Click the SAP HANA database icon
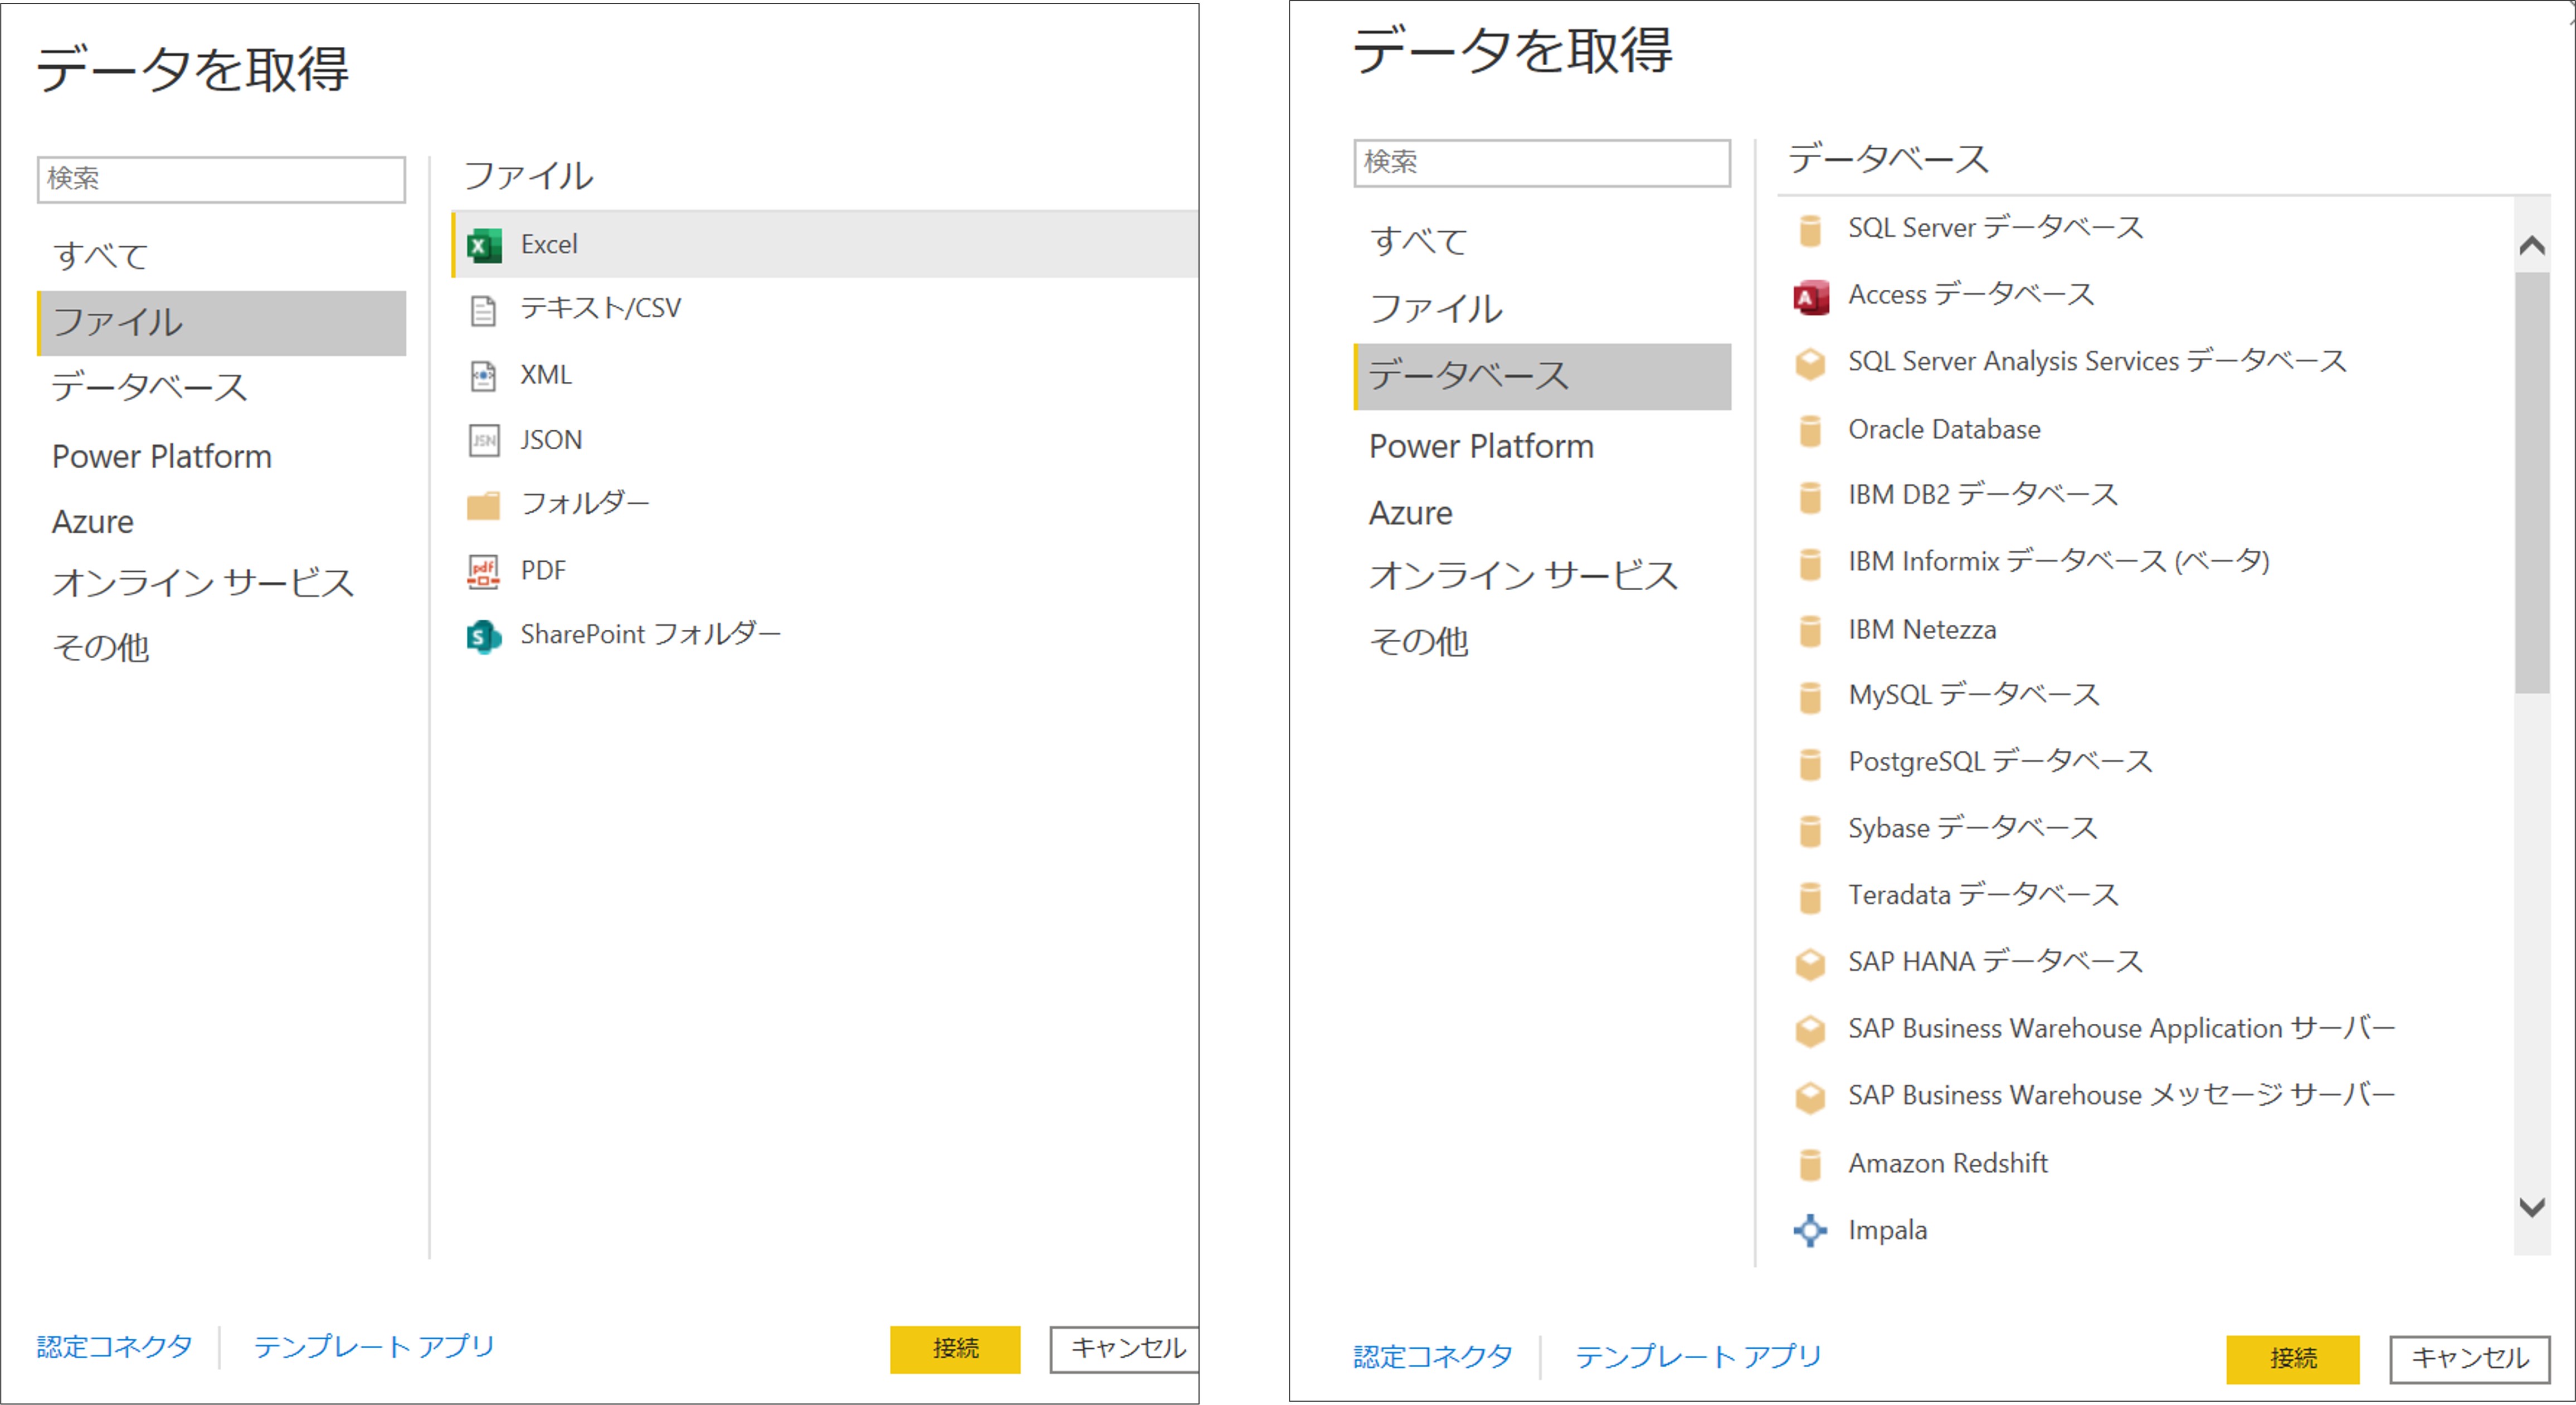 tap(1810, 963)
